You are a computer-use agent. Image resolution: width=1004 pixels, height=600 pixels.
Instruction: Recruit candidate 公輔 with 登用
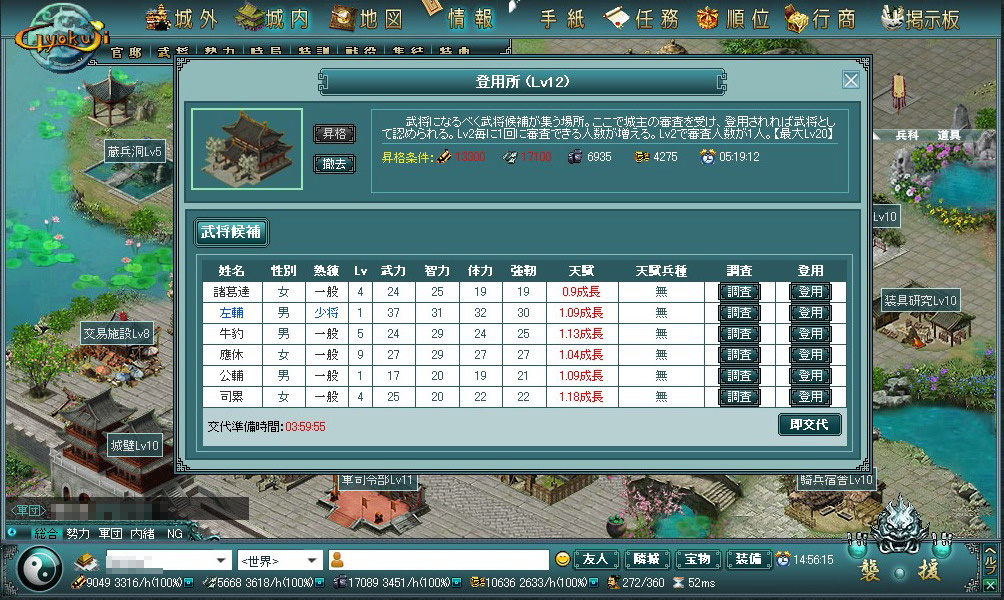pos(810,376)
